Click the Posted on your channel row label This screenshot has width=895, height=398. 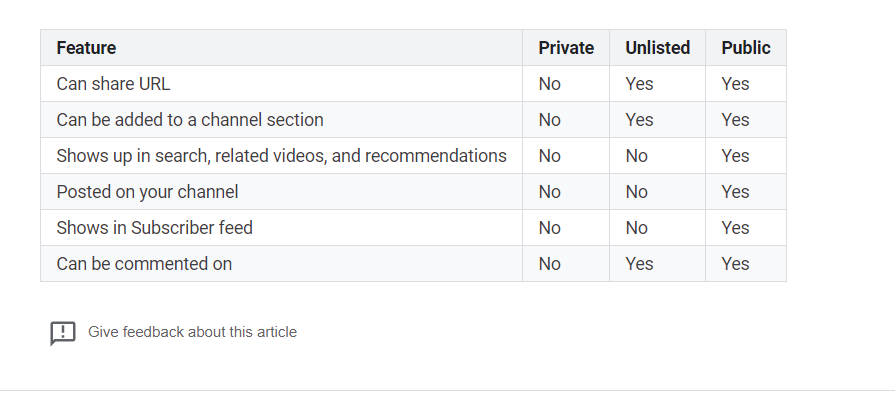click(x=147, y=192)
